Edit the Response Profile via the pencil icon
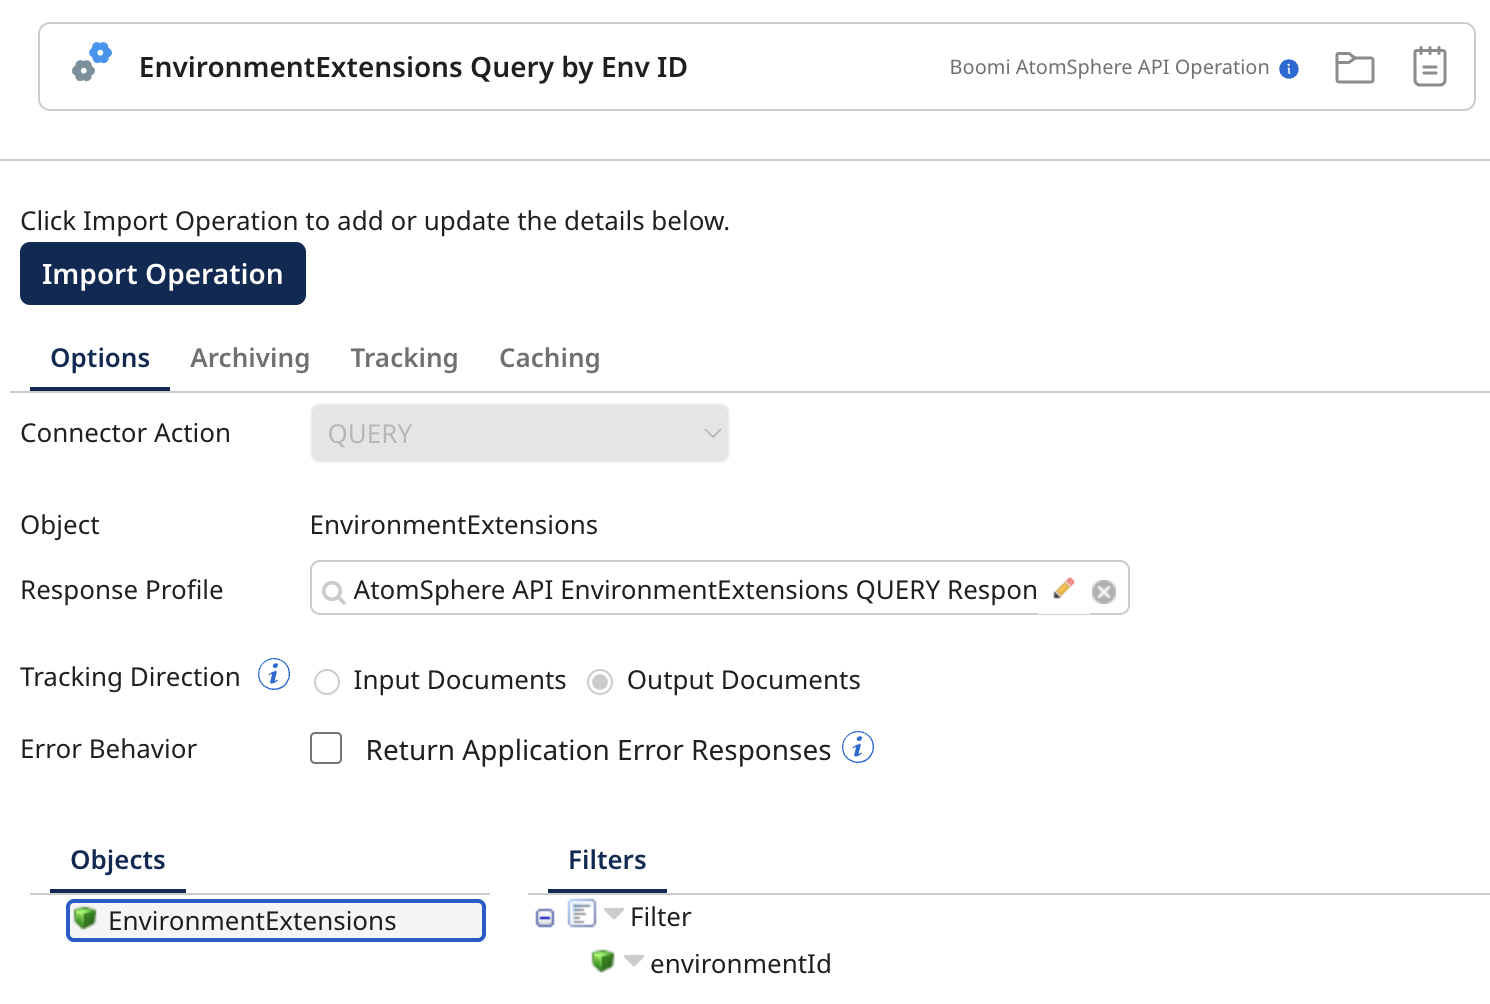Screen dimensions: 1490x1004 point(1064,589)
